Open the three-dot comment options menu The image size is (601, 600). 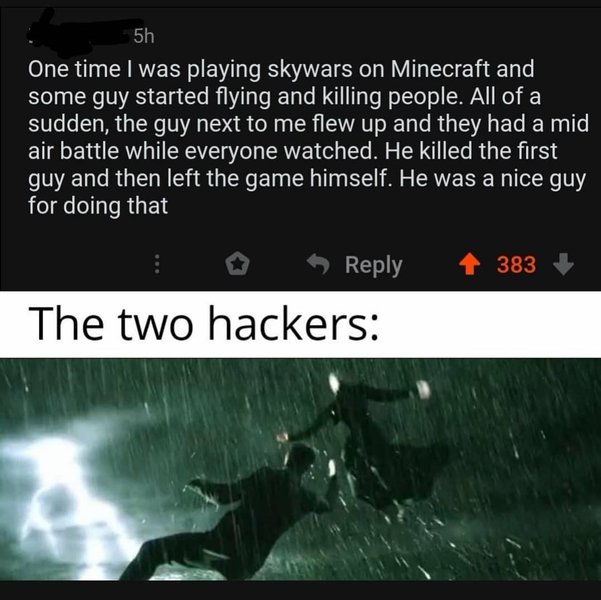[156, 265]
